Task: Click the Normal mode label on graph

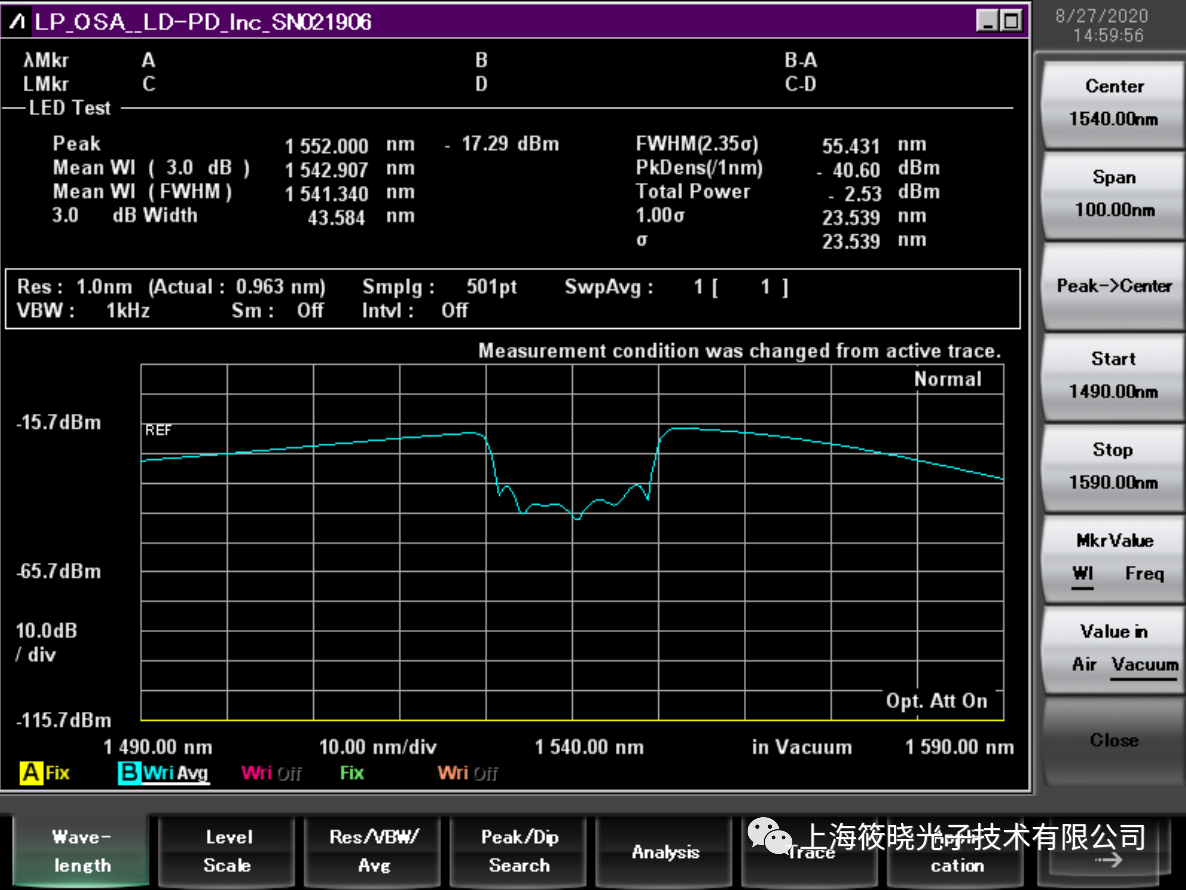Action: click(x=948, y=379)
